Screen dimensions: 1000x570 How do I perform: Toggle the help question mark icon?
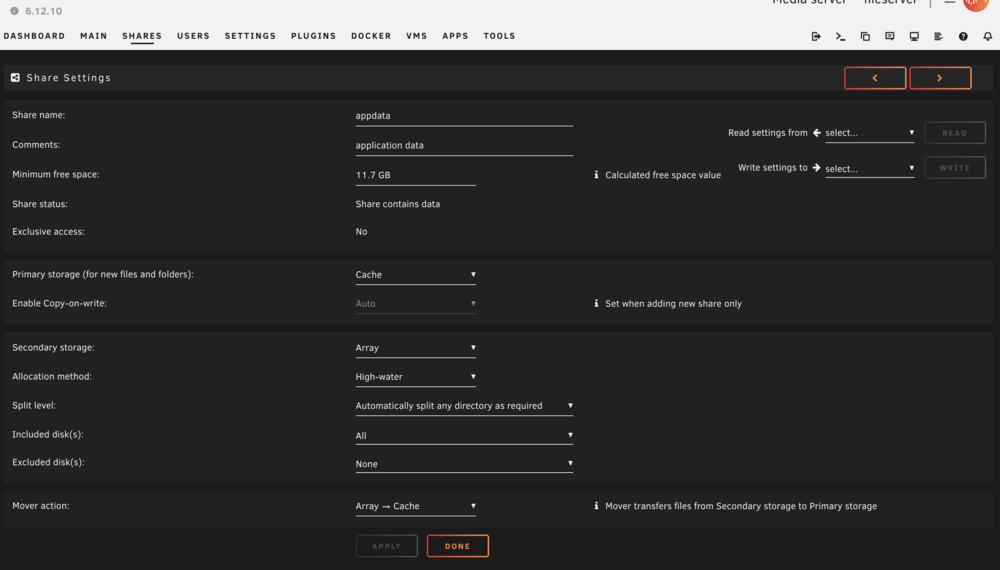pos(963,36)
